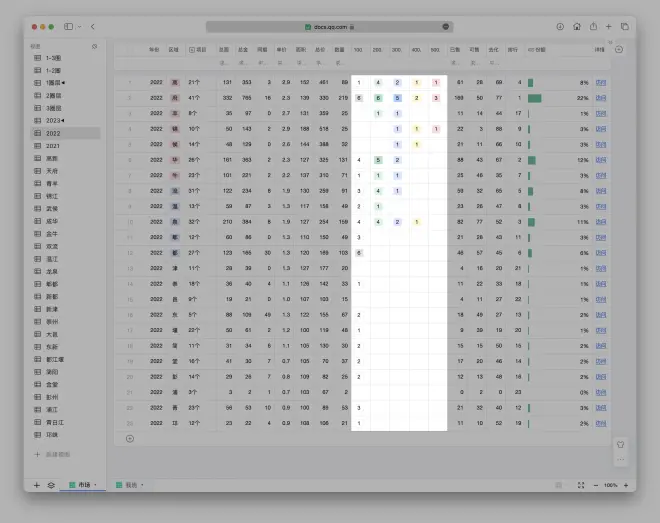Click the fullscreen icon in status bar

(581, 485)
